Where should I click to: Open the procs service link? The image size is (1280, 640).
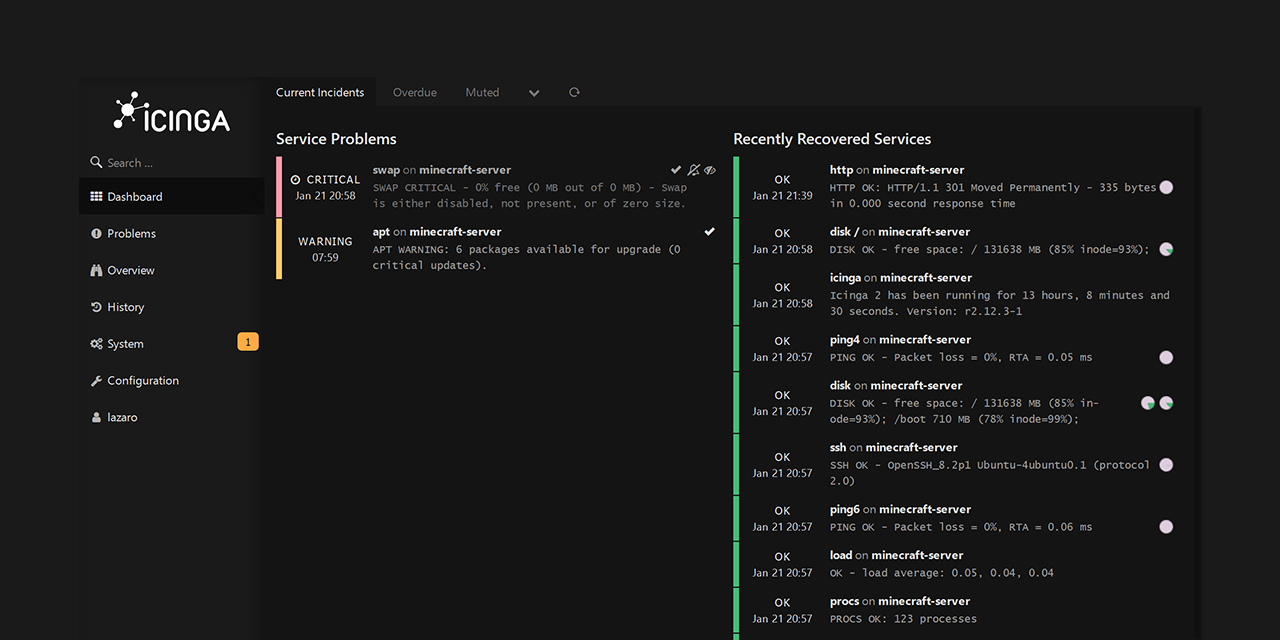point(845,602)
